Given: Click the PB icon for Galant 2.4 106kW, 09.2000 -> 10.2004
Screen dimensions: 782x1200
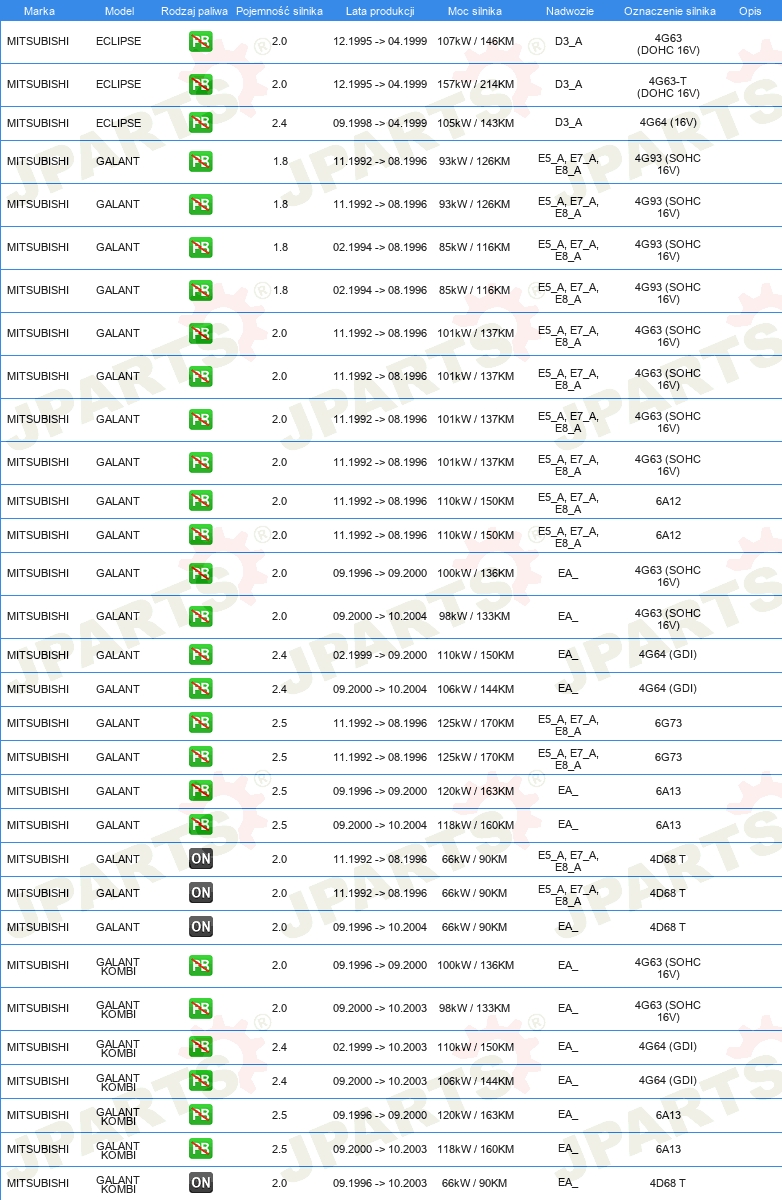Looking at the screenshot, I should [201, 689].
